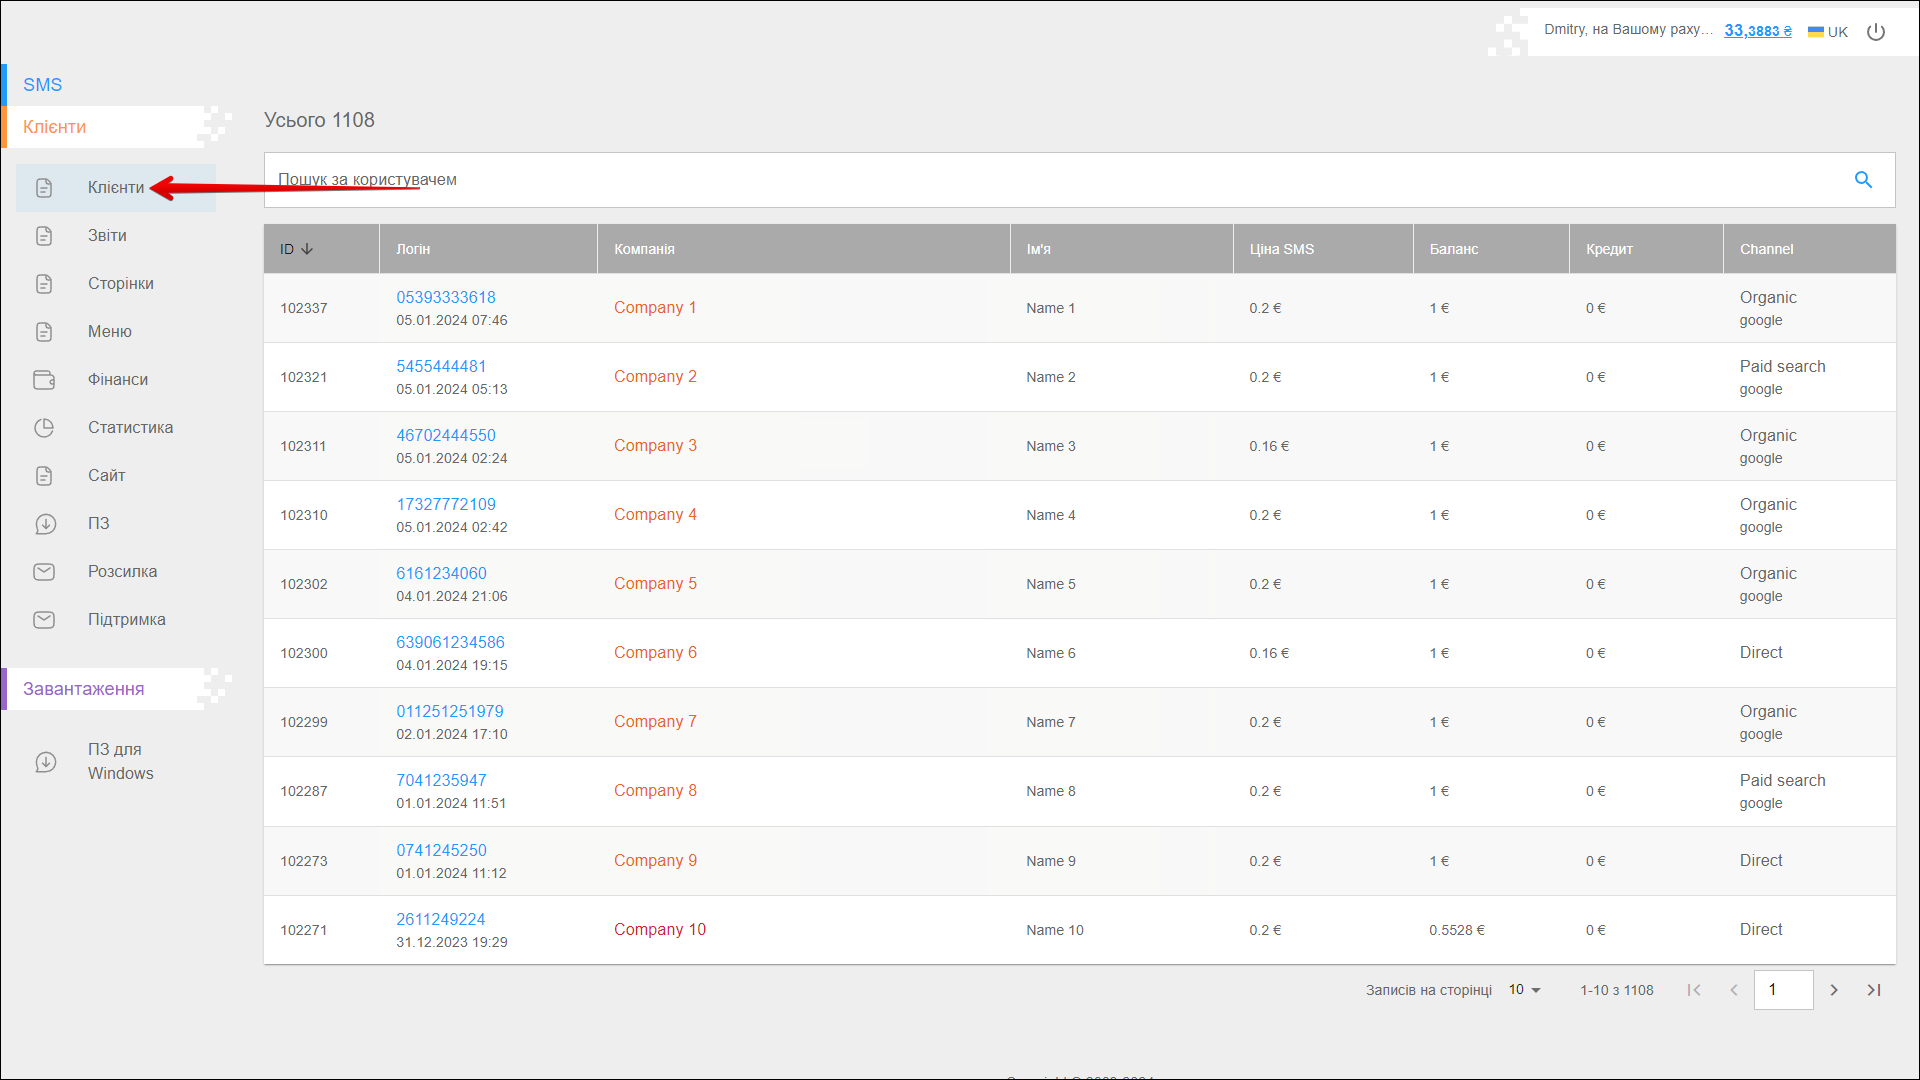The image size is (1920, 1080).
Task: Open Статистика pie chart icon
Action: (x=44, y=428)
